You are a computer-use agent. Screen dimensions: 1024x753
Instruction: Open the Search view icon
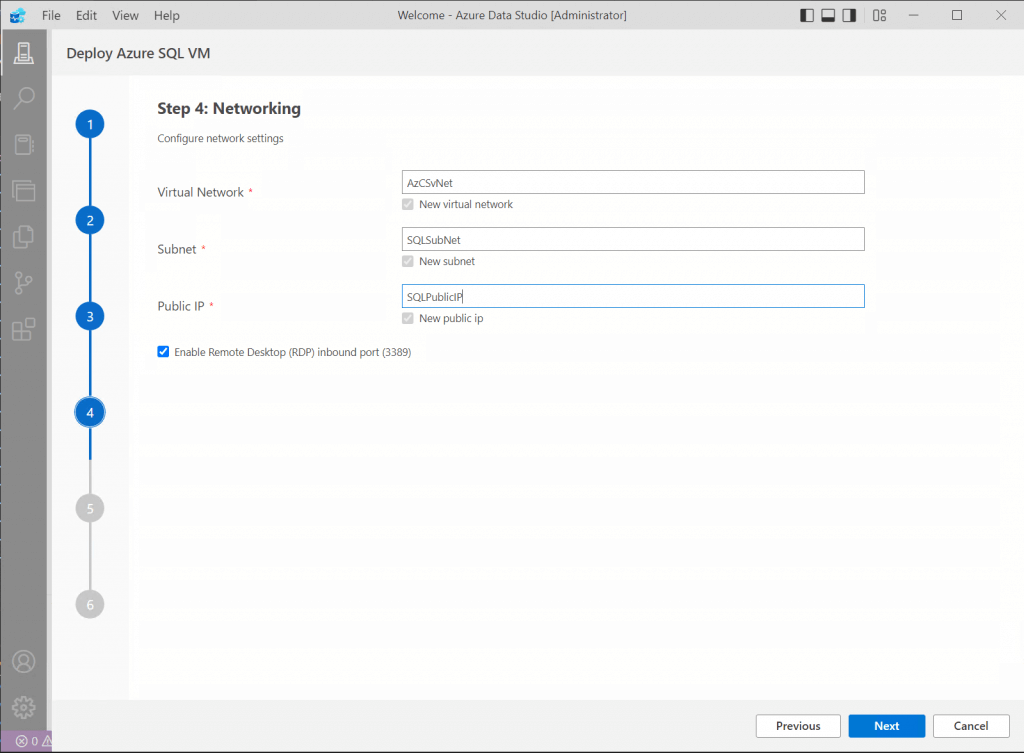pyautogui.click(x=24, y=98)
